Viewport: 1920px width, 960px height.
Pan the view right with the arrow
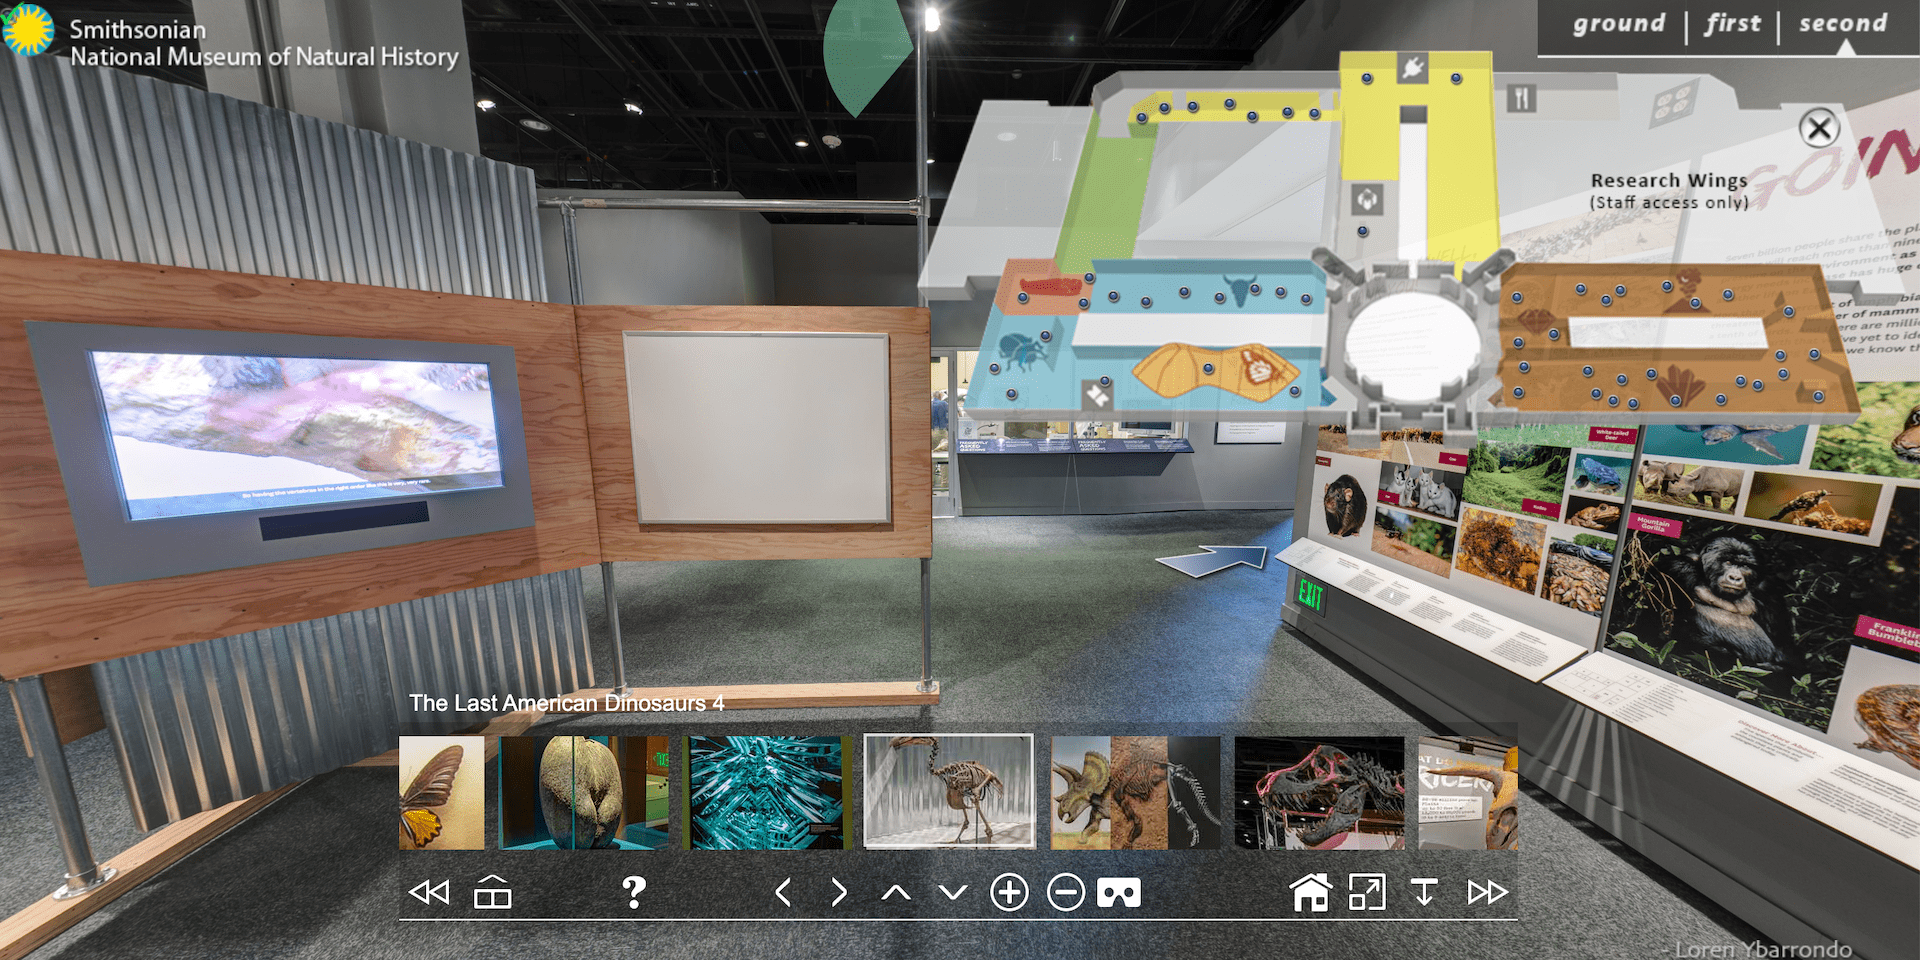click(839, 892)
